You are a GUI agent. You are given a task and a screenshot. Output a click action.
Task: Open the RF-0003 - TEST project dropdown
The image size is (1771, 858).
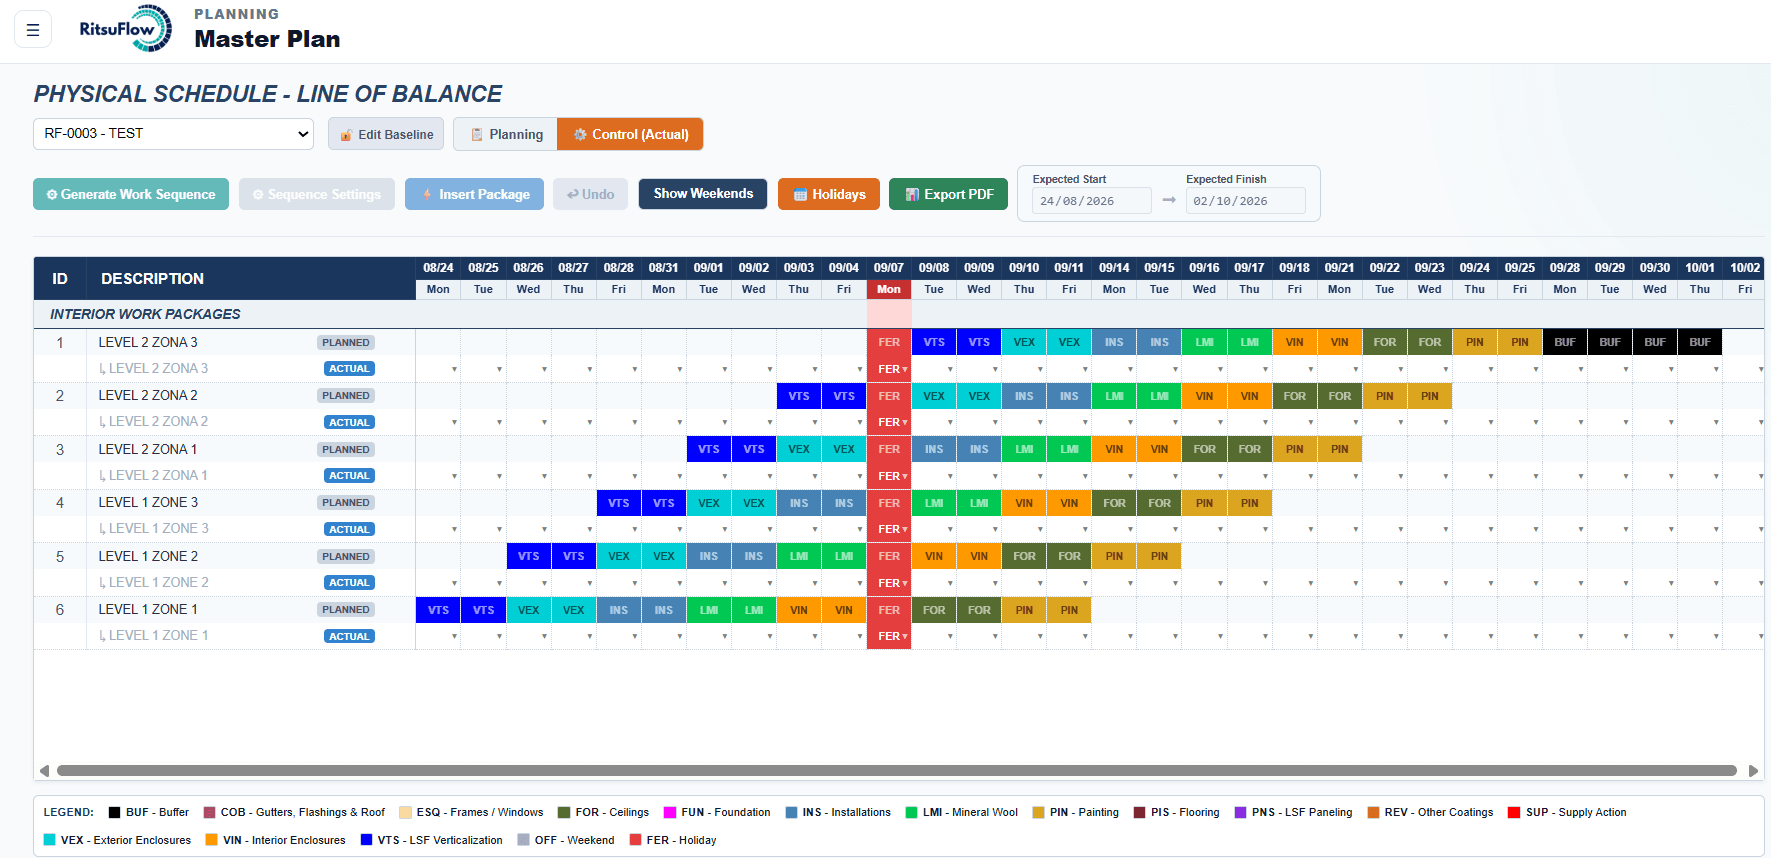173,134
